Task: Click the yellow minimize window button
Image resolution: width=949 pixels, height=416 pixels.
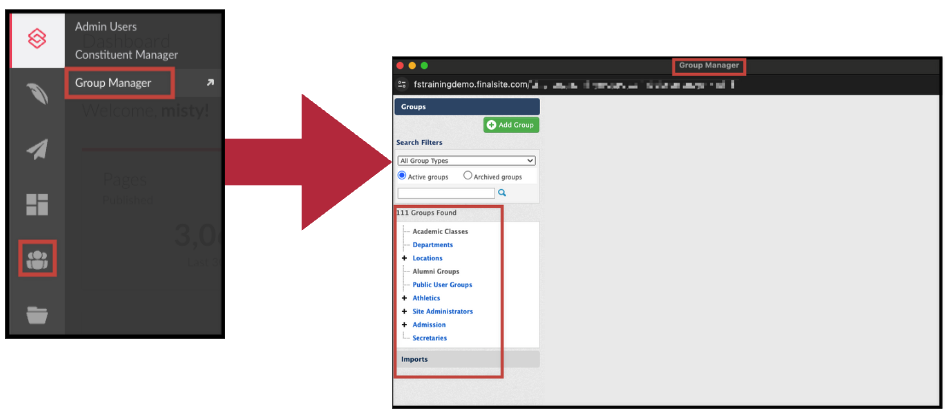Action: tap(412, 65)
